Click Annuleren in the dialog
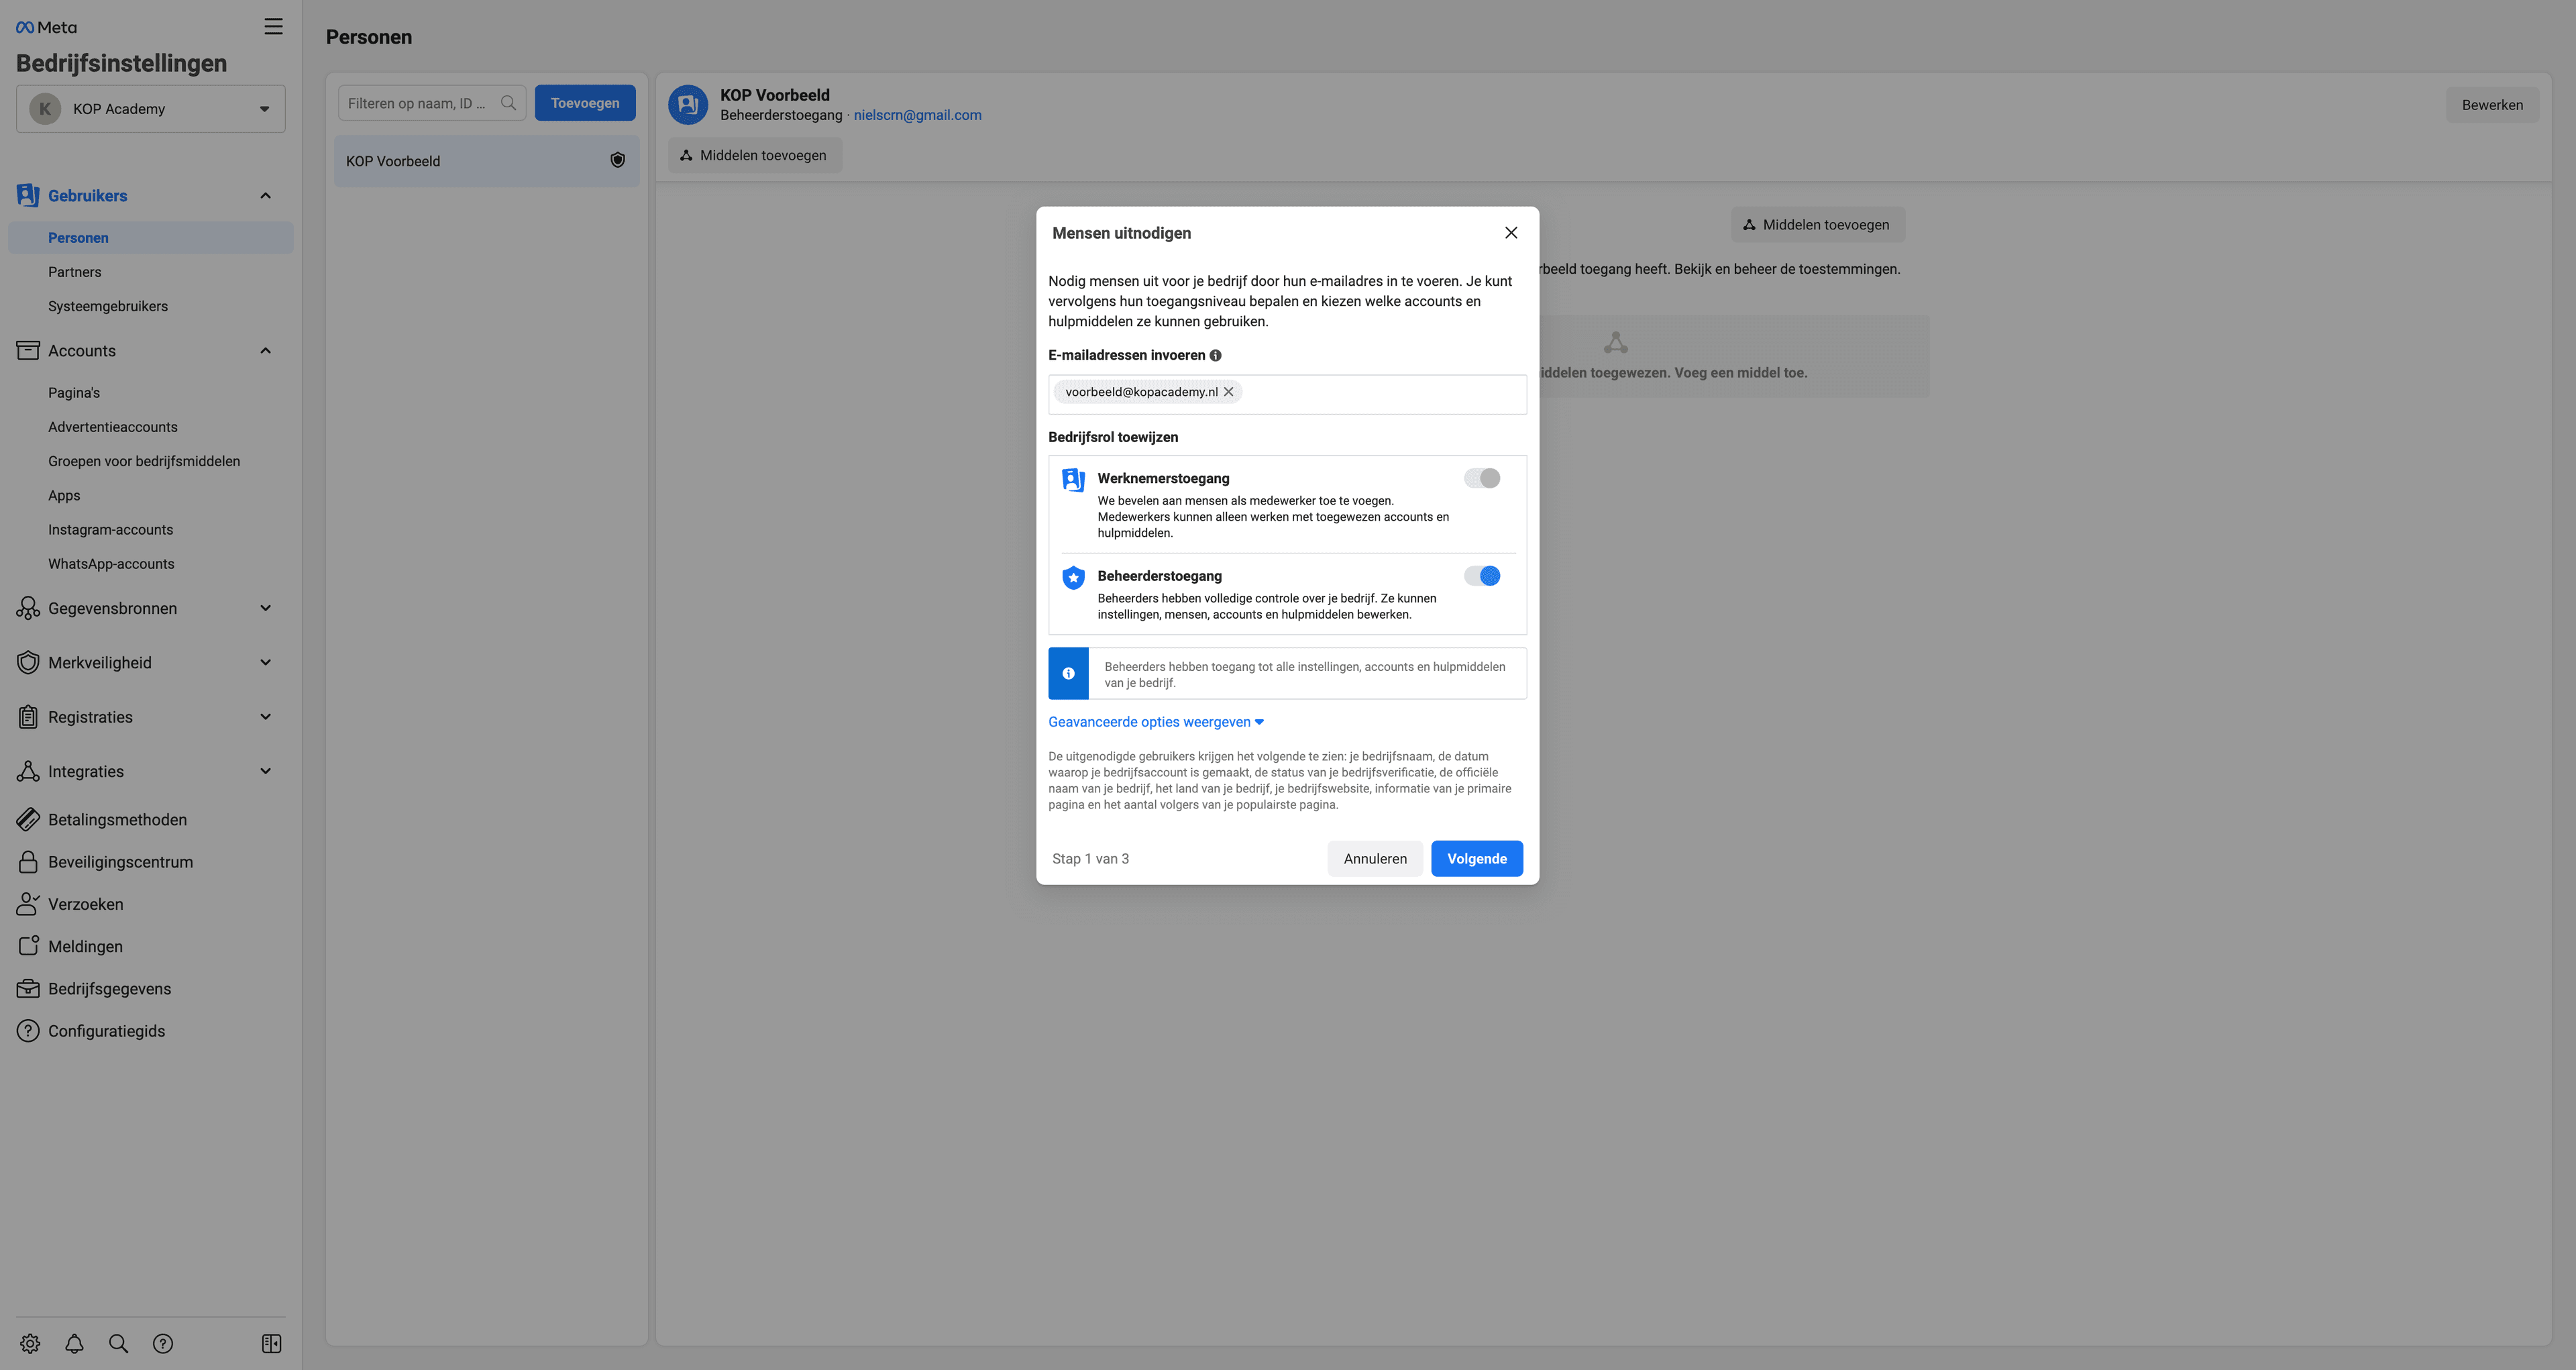 coord(1375,858)
